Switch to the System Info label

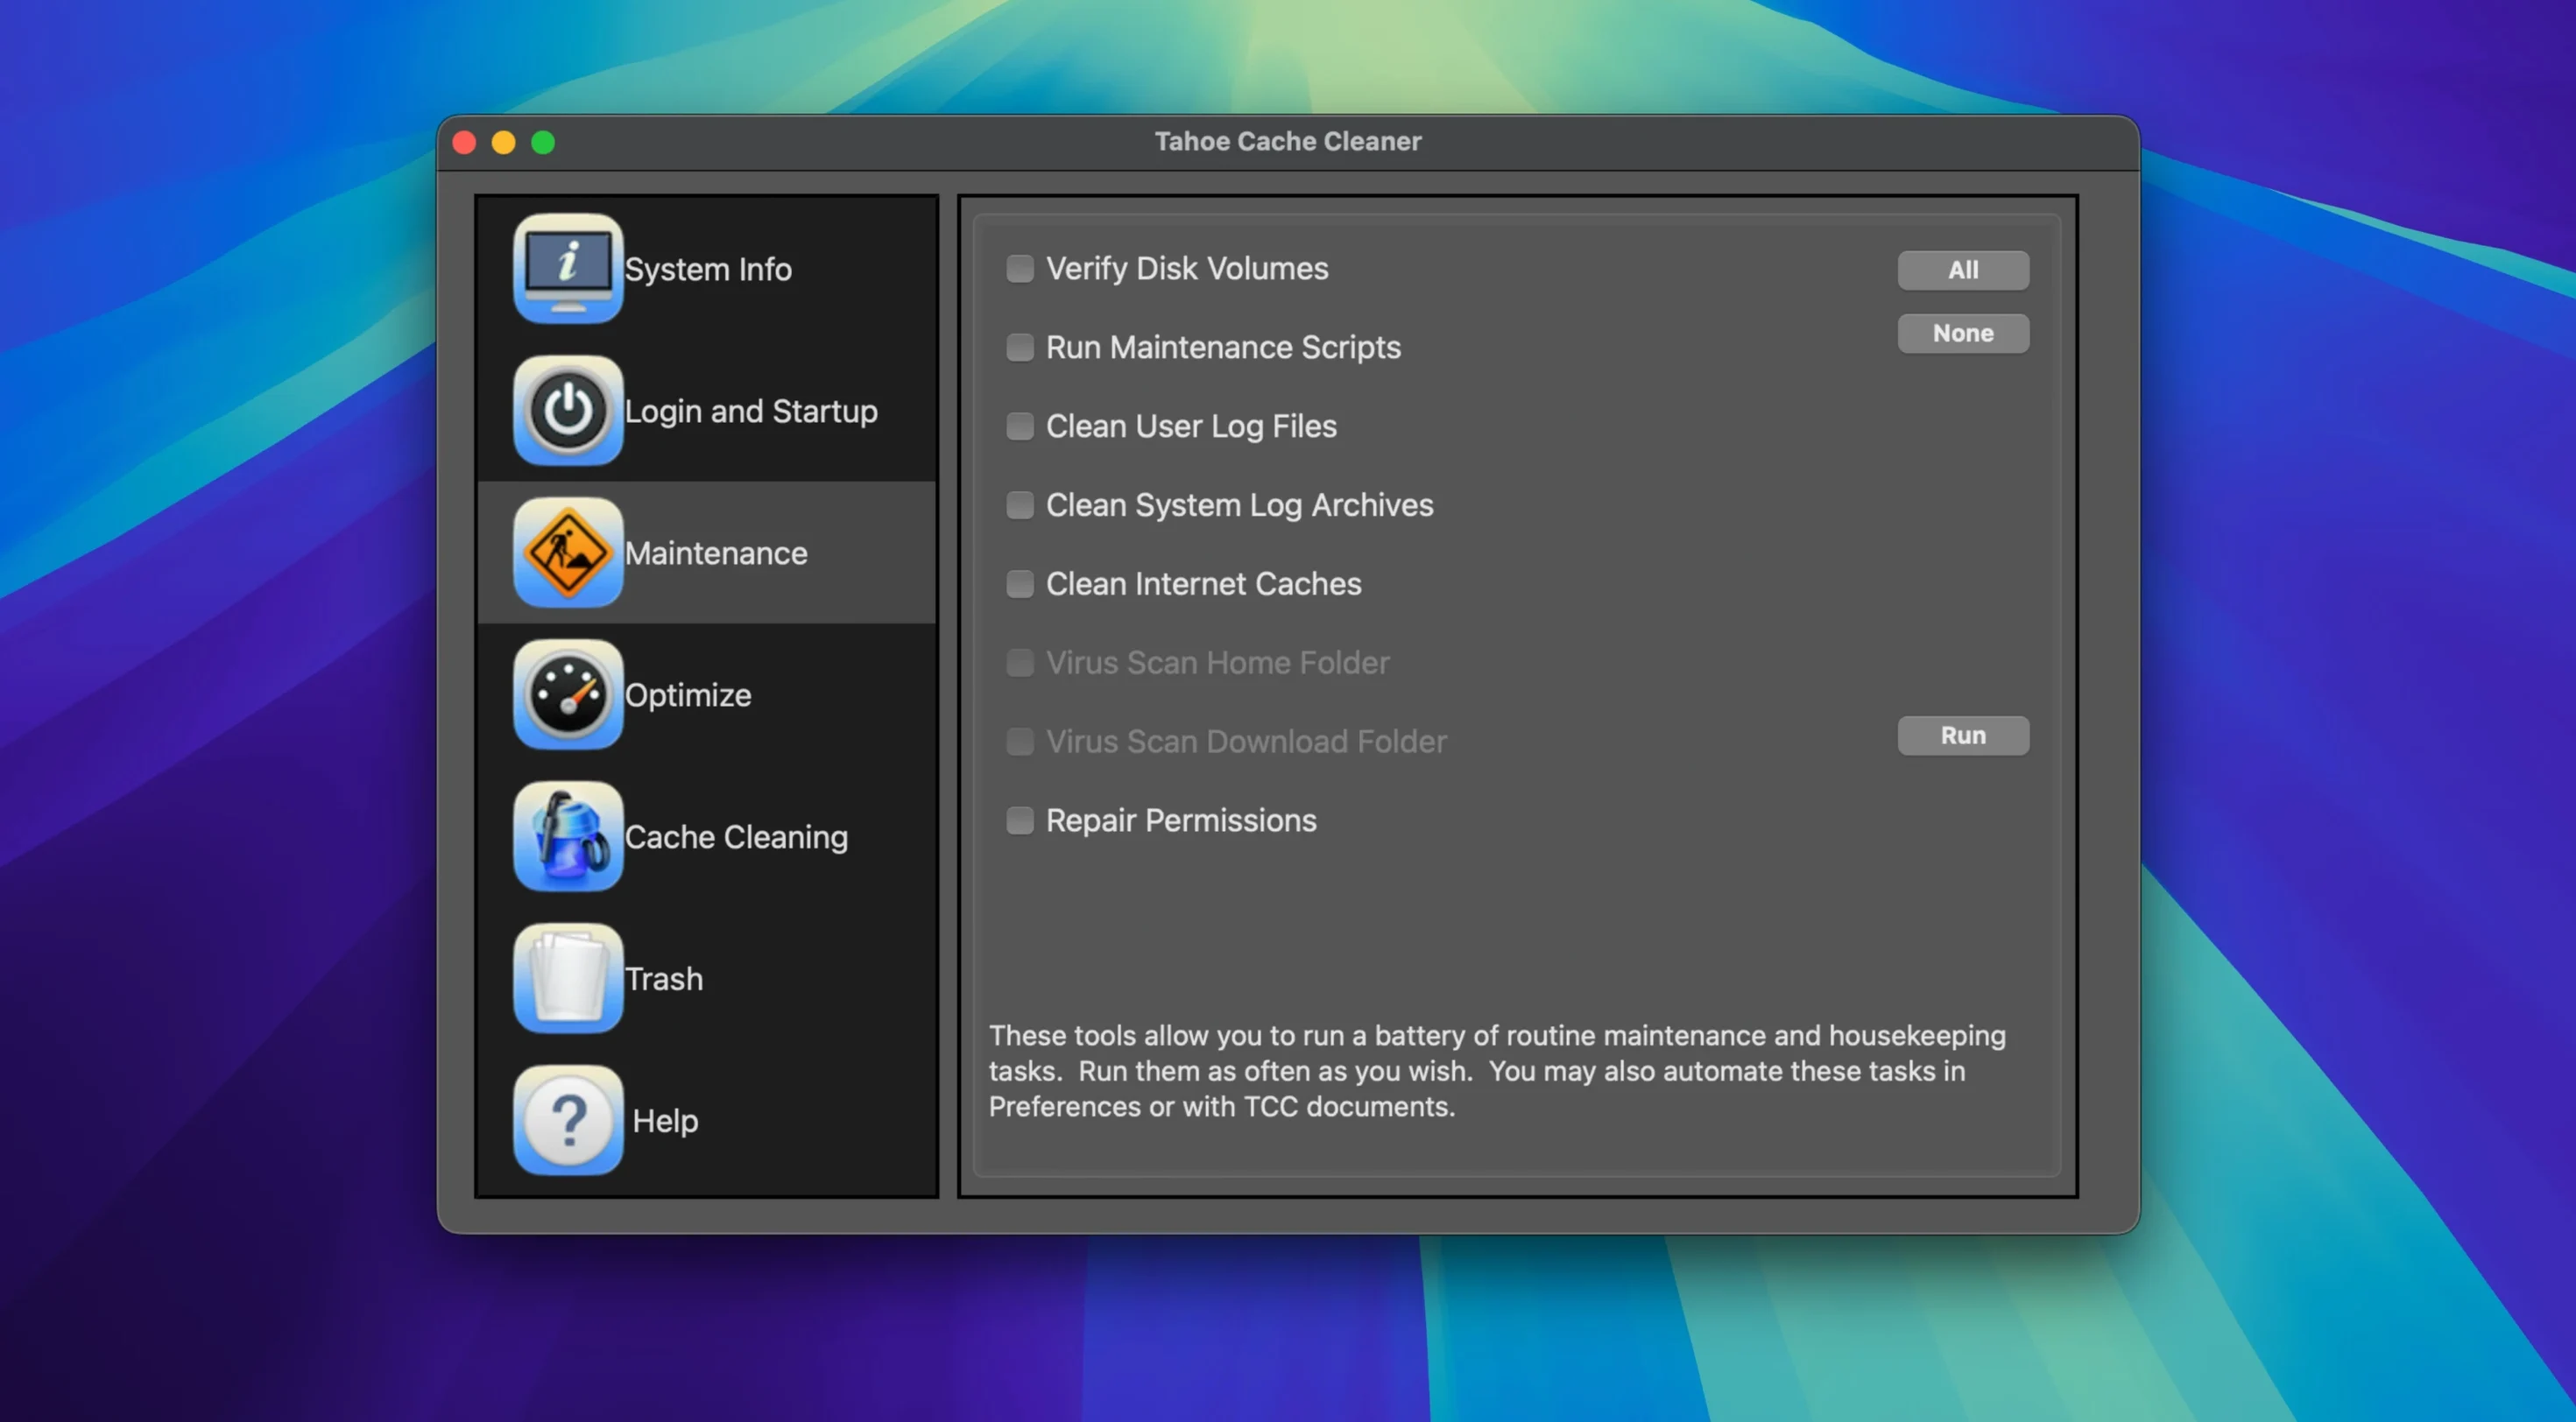tap(708, 269)
